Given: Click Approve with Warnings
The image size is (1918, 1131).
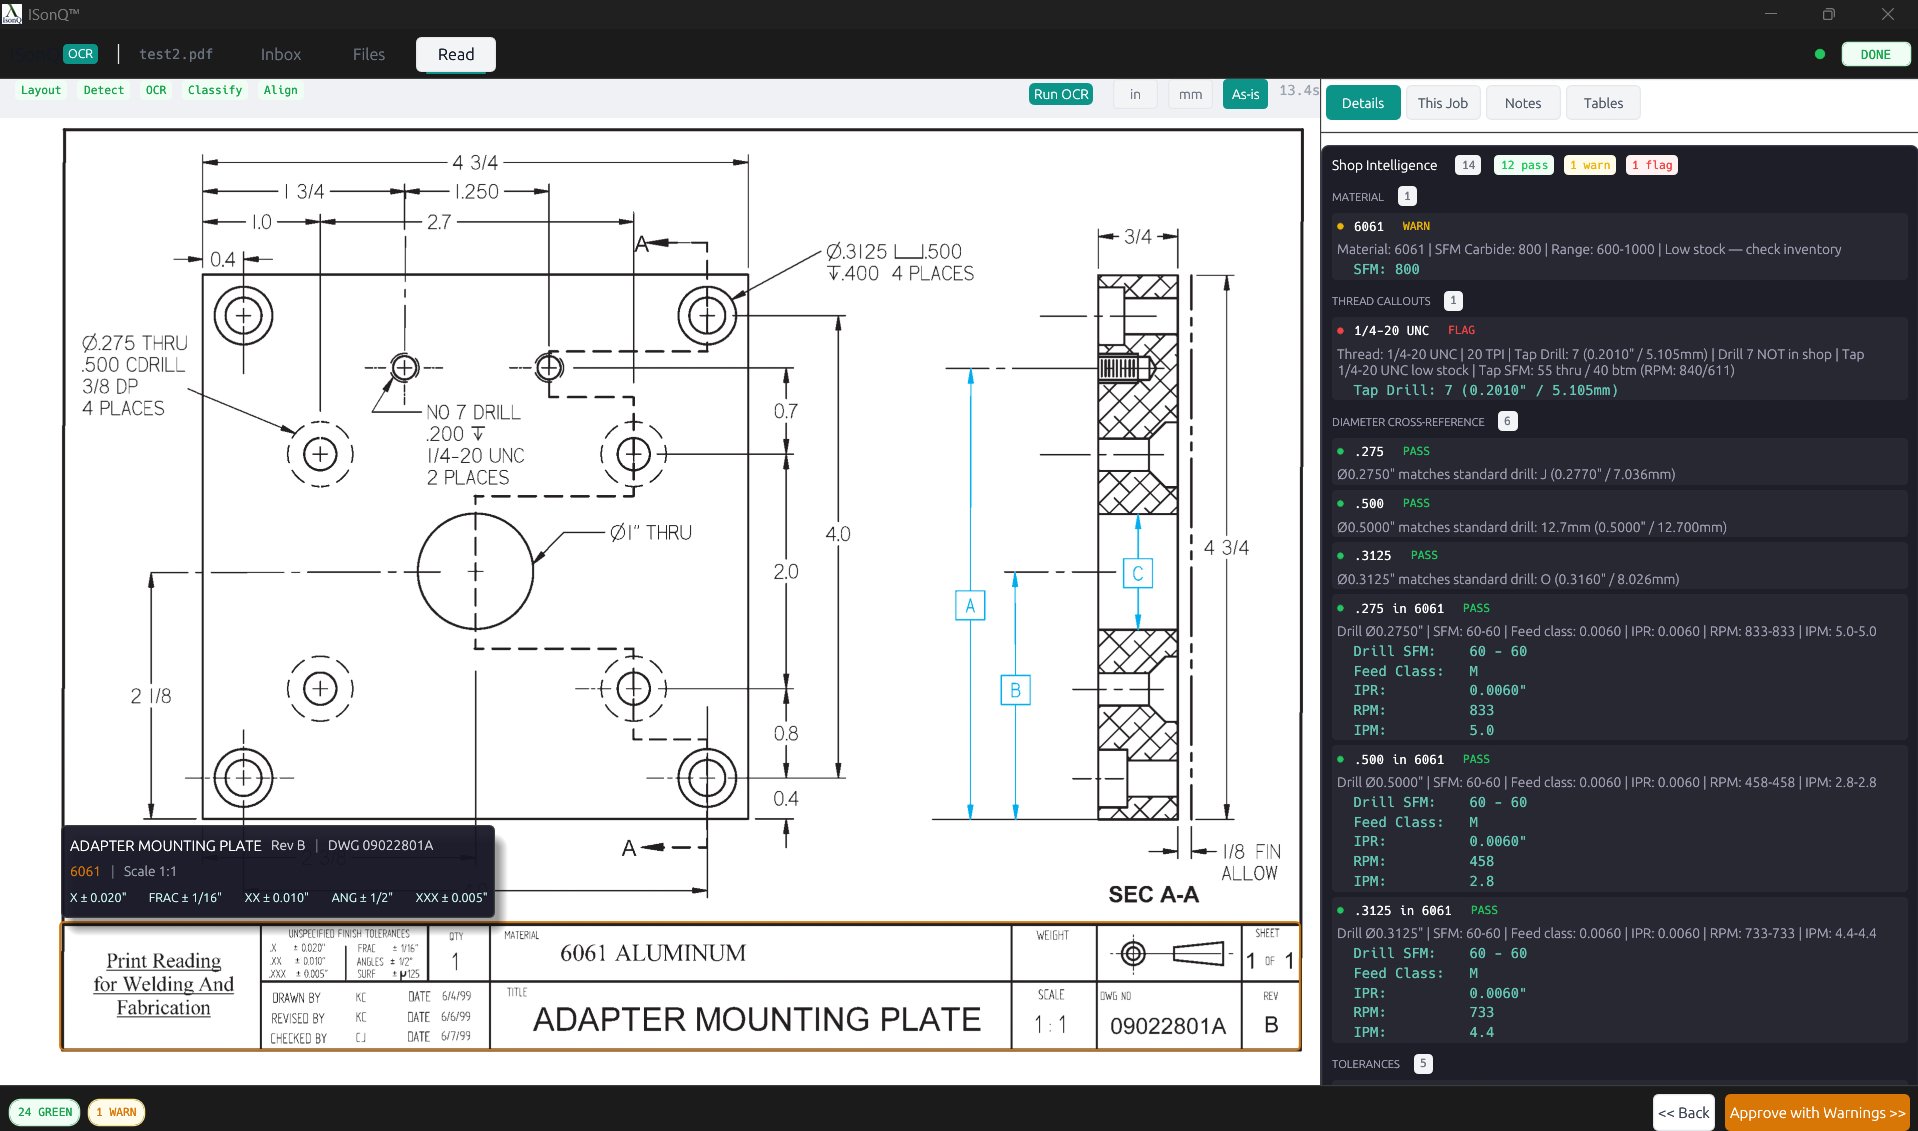Looking at the screenshot, I should pyautogui.click(x=1815, y=1111).
